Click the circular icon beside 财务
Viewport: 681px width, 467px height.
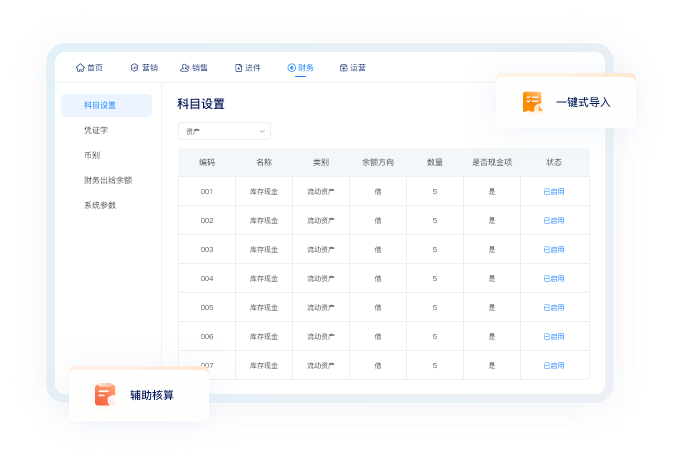(x=291, y=68)
